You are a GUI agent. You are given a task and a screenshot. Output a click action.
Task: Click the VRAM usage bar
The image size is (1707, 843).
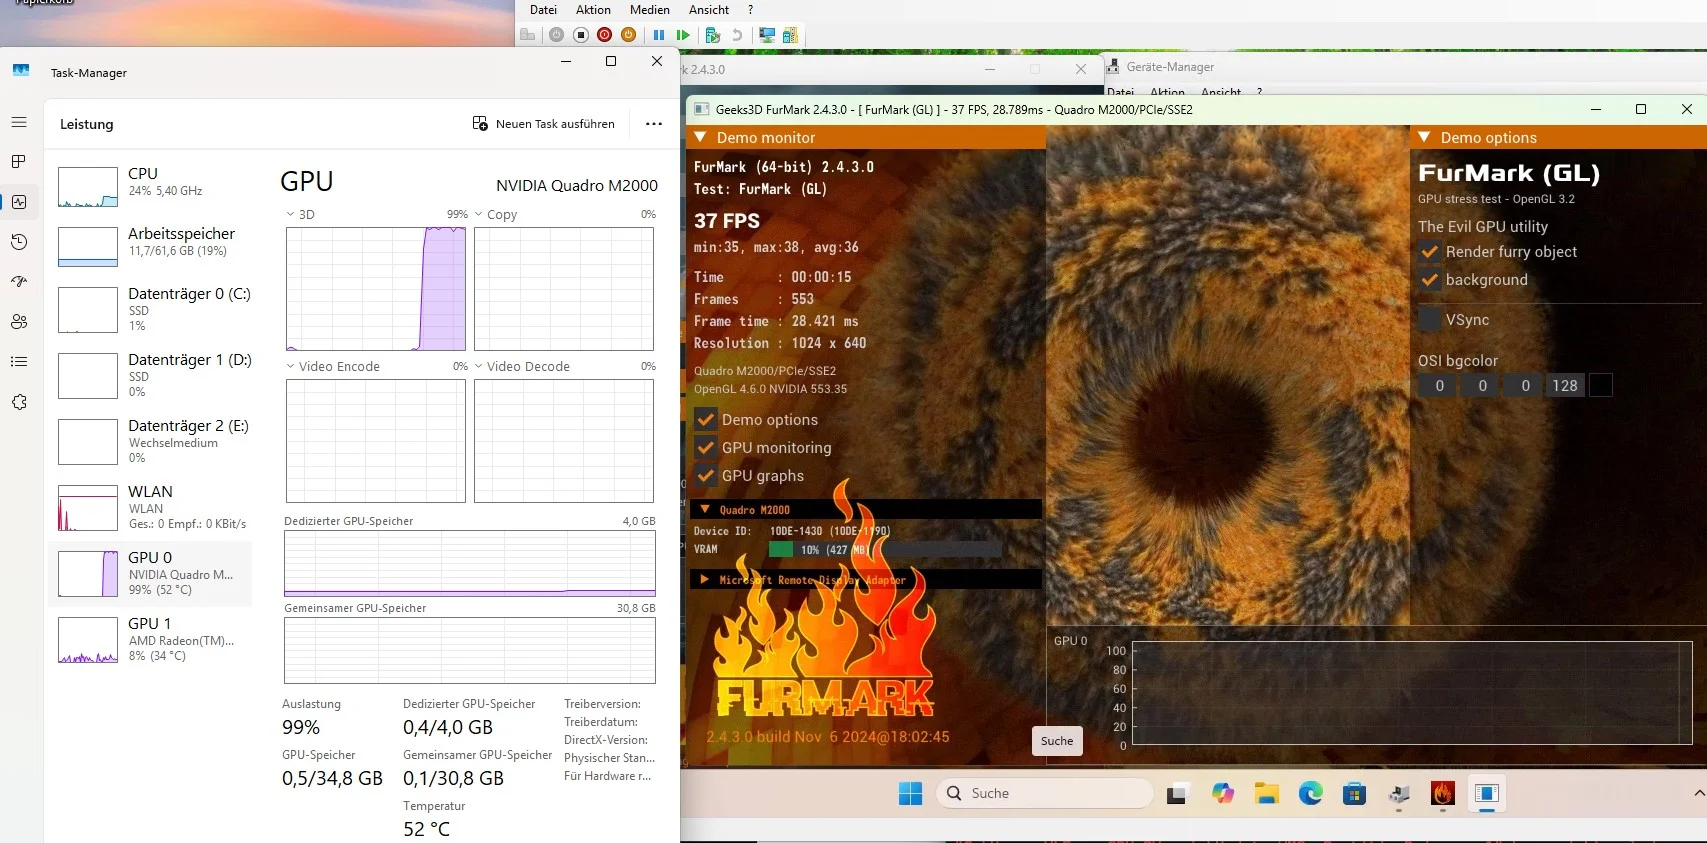[x=884, y=550]
